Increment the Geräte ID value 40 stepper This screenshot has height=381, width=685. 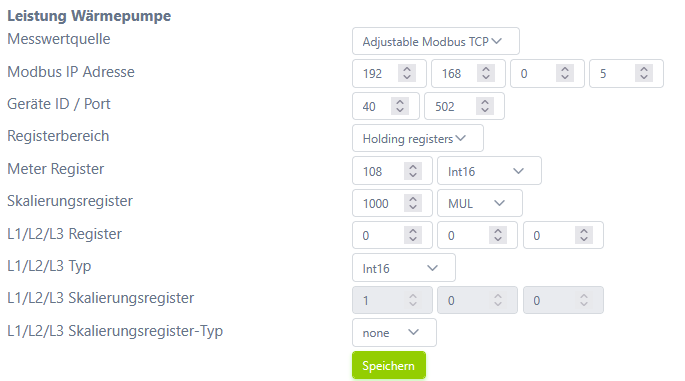(400, 101)
